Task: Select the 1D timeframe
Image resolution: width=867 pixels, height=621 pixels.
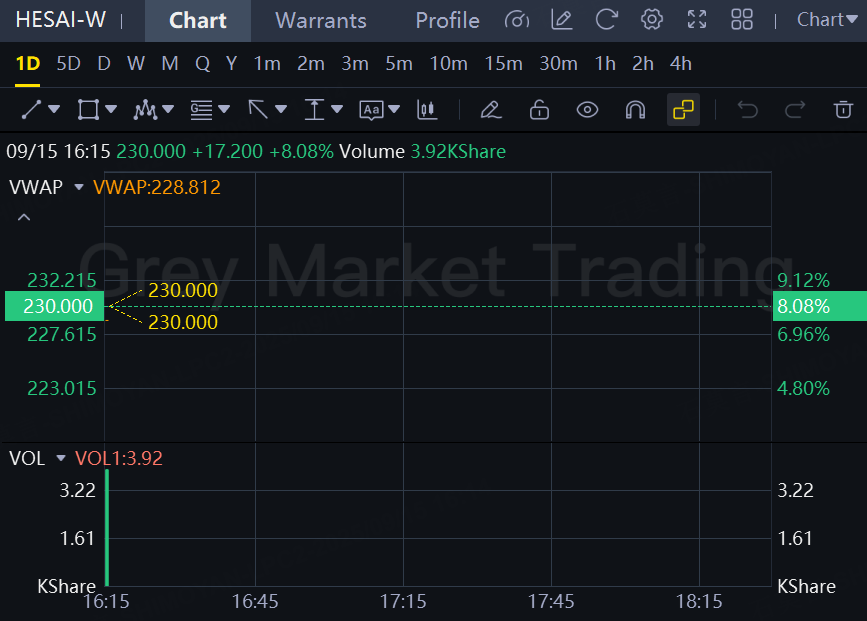Action: coord(28,64)
